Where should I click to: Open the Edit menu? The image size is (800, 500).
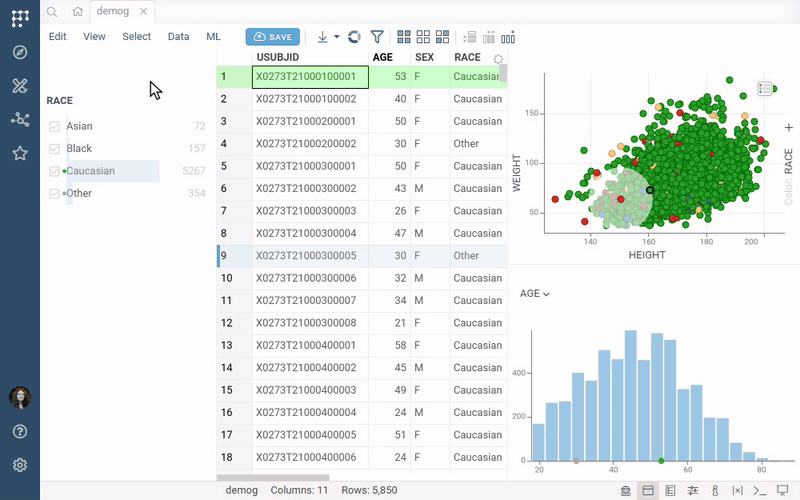tap(58, 36)
